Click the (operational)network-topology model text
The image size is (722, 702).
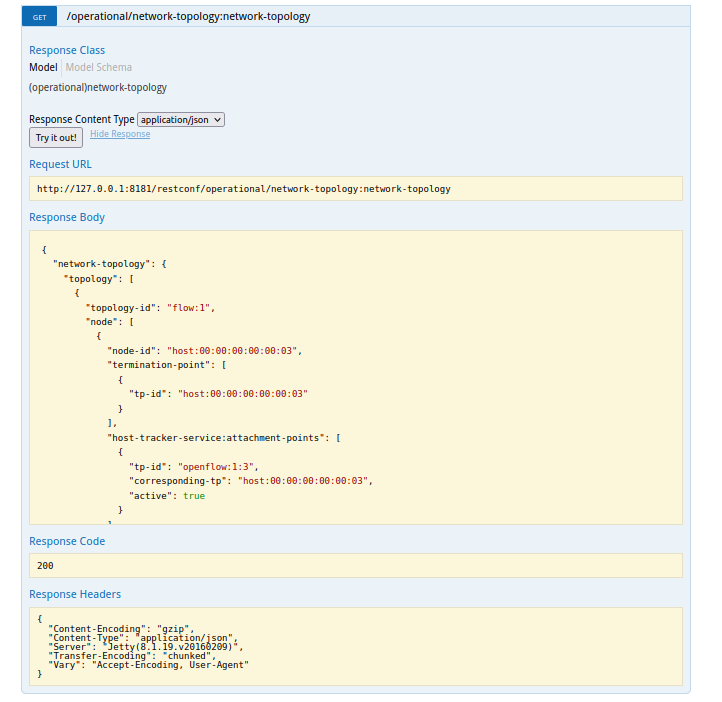98,87
